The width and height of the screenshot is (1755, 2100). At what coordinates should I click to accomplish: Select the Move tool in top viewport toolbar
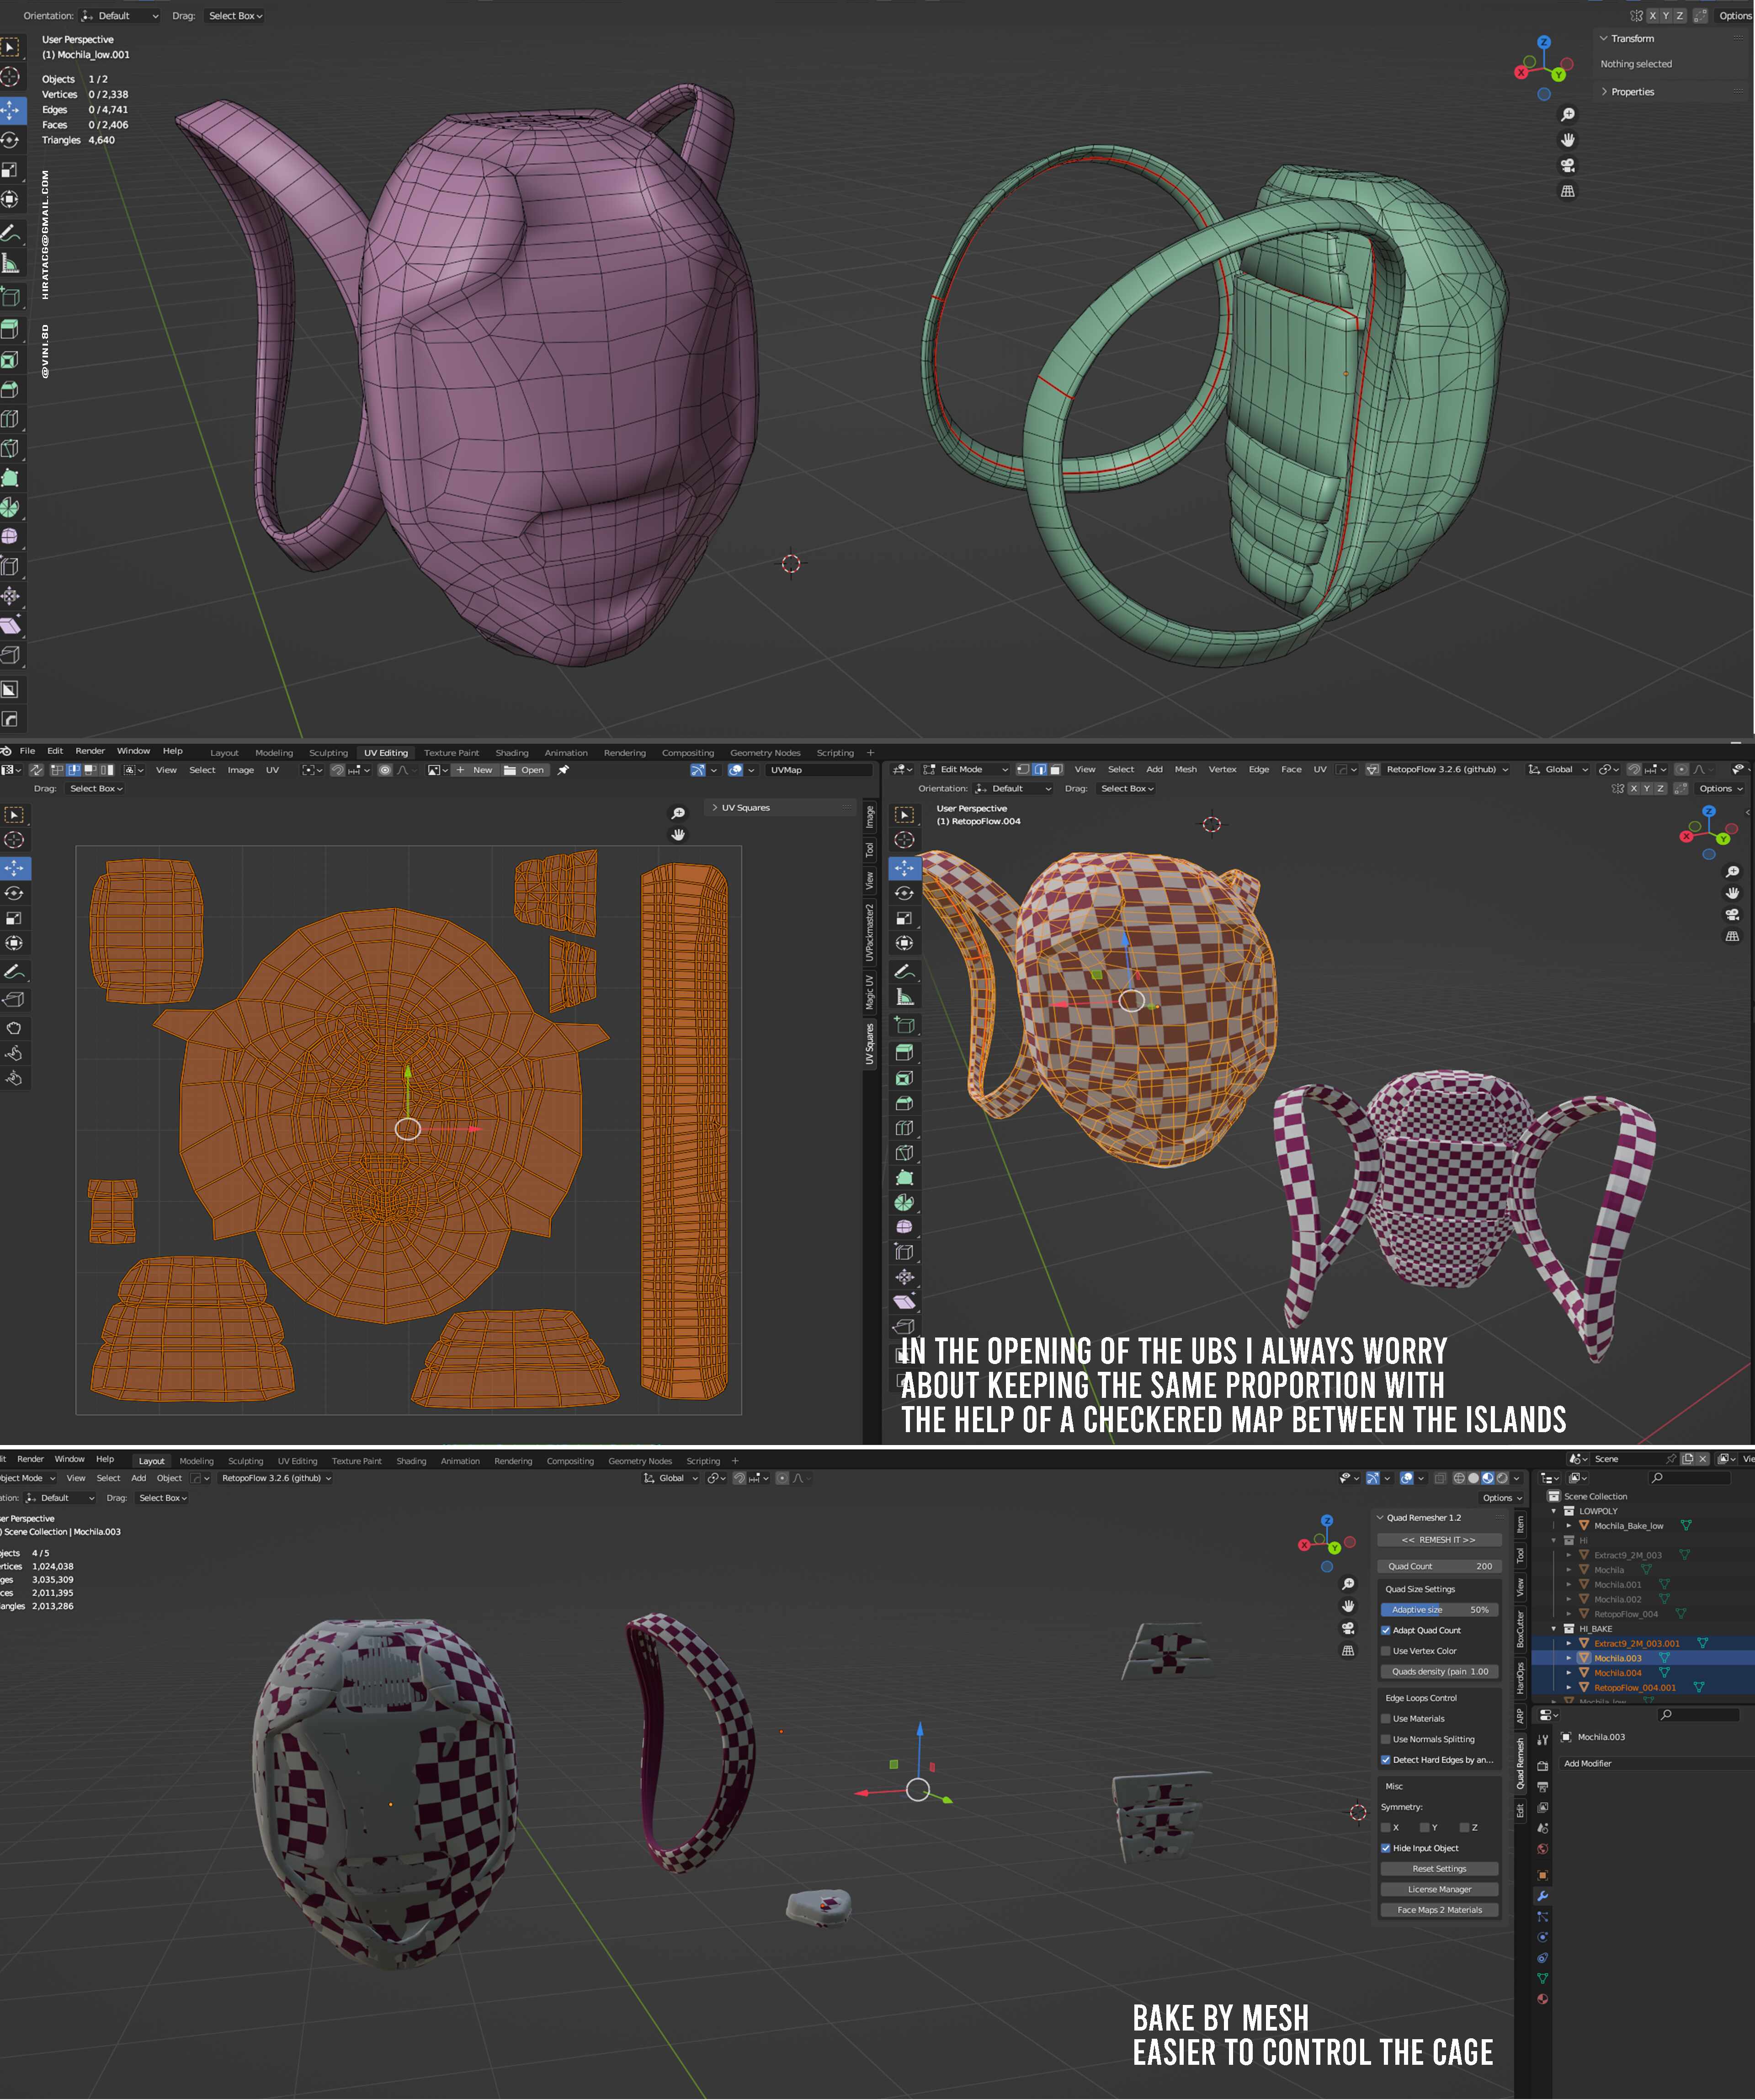click(x=10, y=109)
